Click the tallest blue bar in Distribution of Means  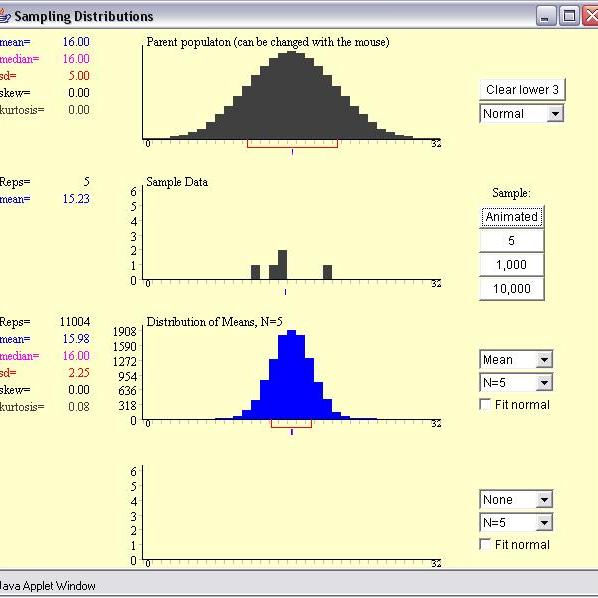pos(292,375)
